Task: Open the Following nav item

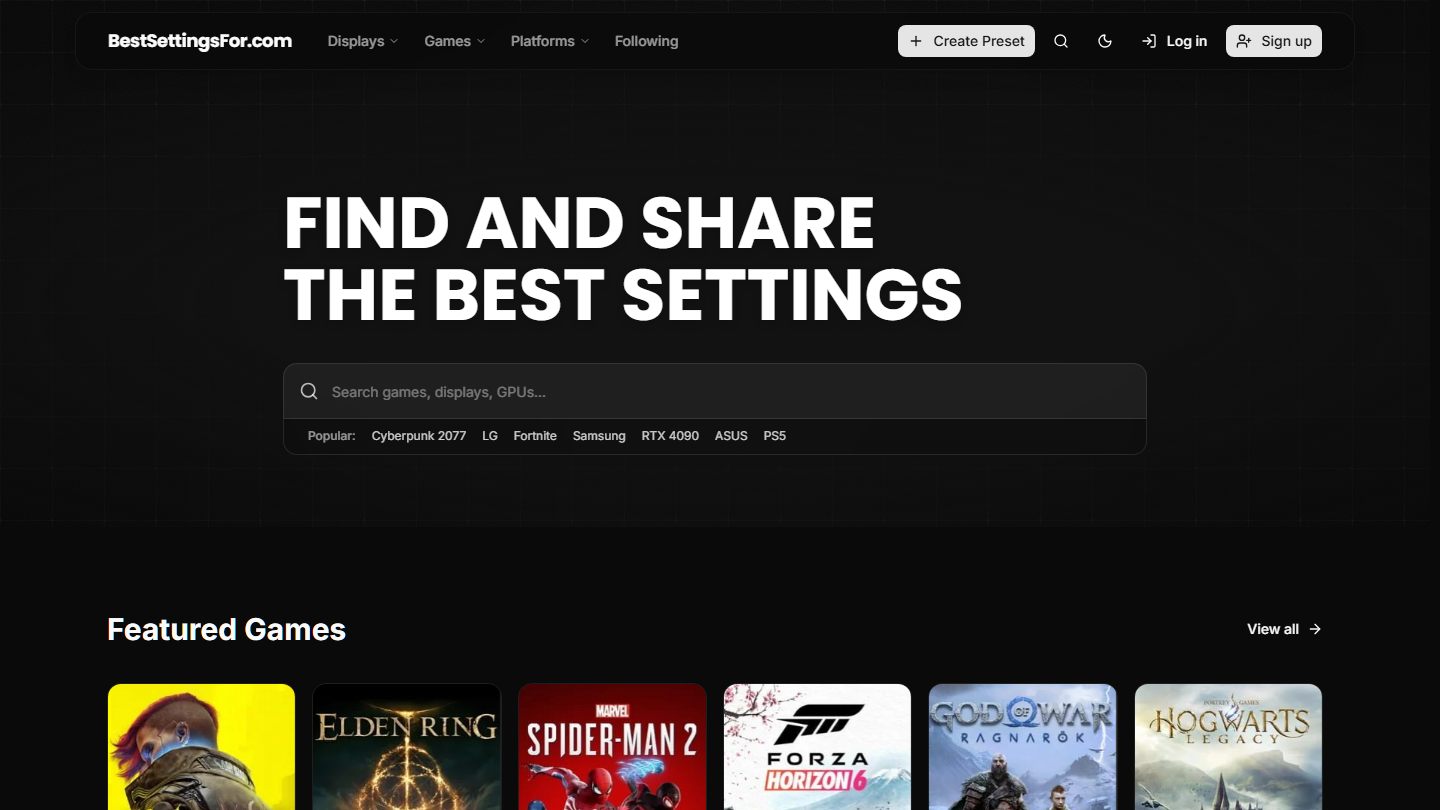Action: (646, 41)
